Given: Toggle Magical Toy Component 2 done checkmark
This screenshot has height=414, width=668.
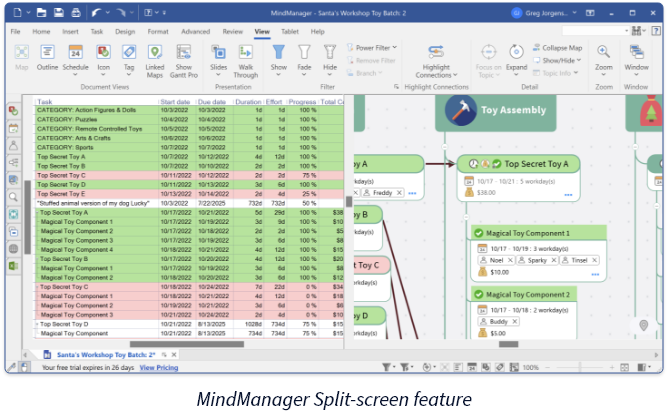Looking at the screenshot, I should (x=478, y=294).
